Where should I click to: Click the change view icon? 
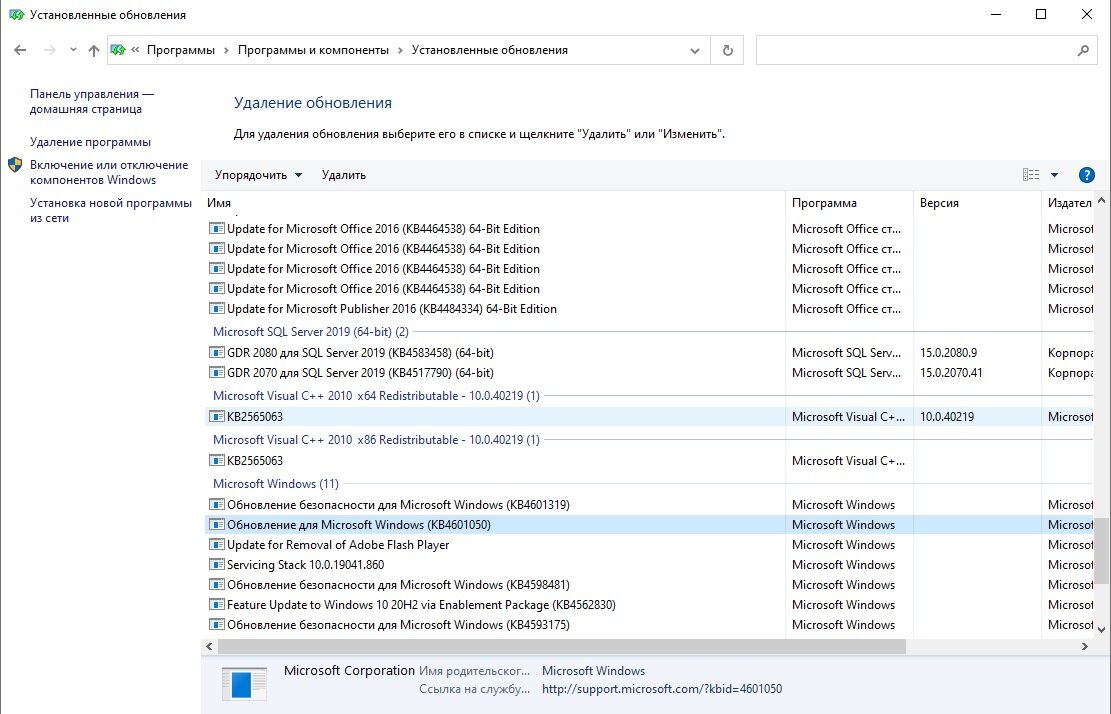[1031, 175]
